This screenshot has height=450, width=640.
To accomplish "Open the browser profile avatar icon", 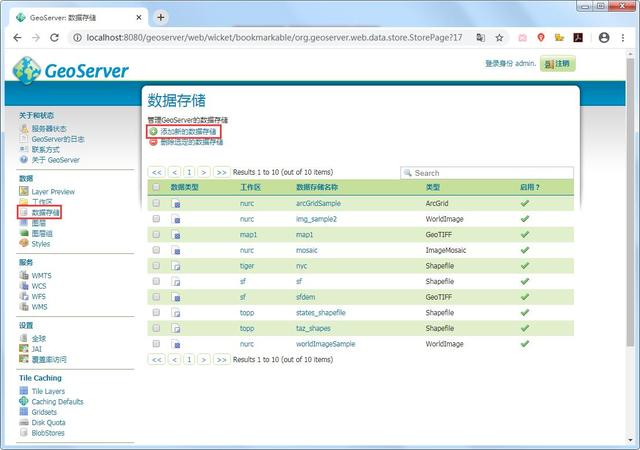I will [604, 38].
